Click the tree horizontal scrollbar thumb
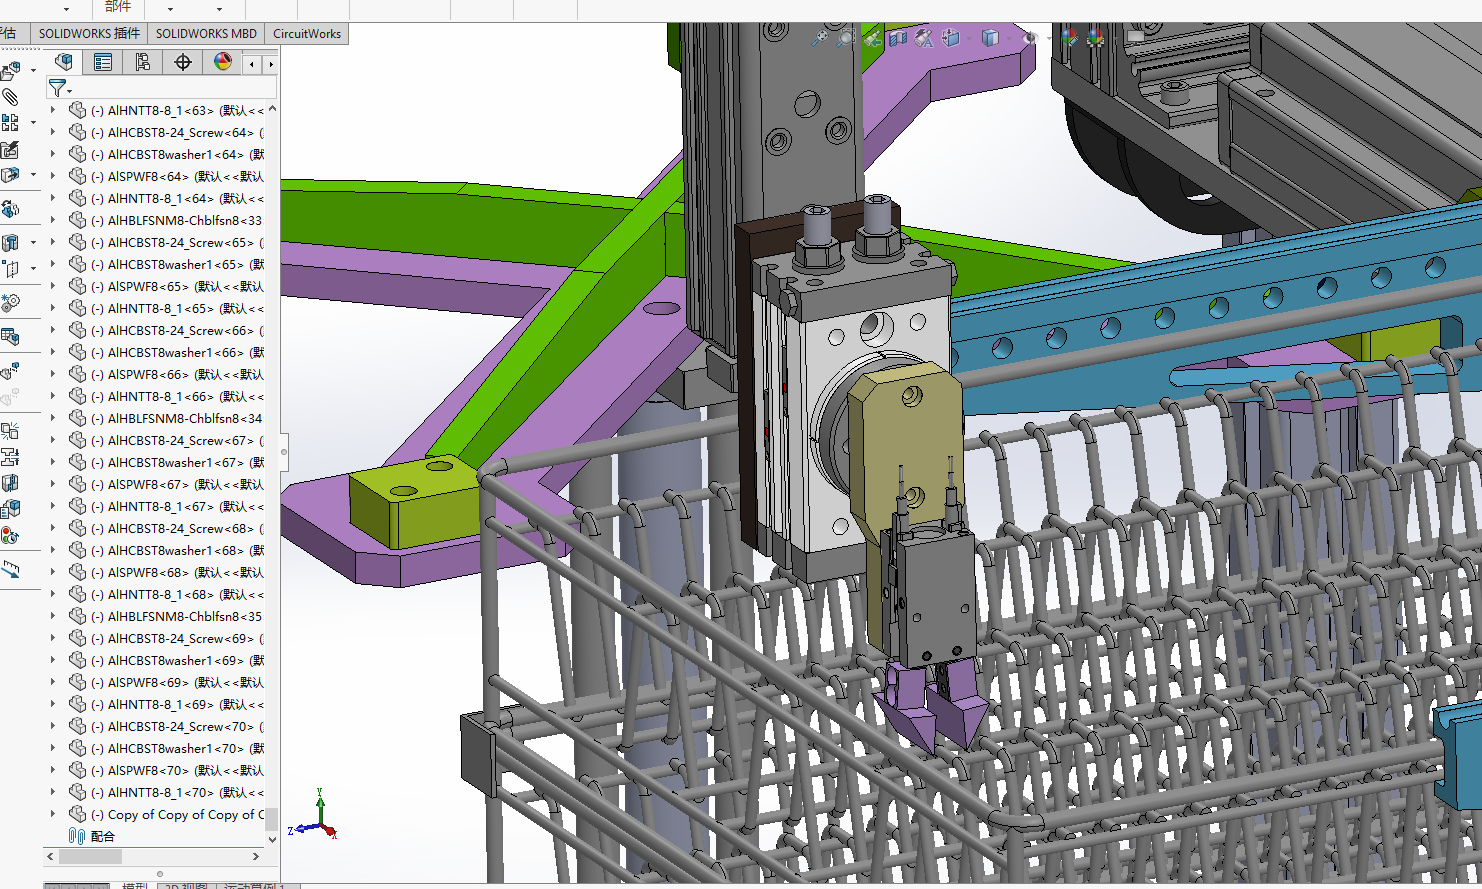Screen dimensions: 1482x889 tap(90, 857)
